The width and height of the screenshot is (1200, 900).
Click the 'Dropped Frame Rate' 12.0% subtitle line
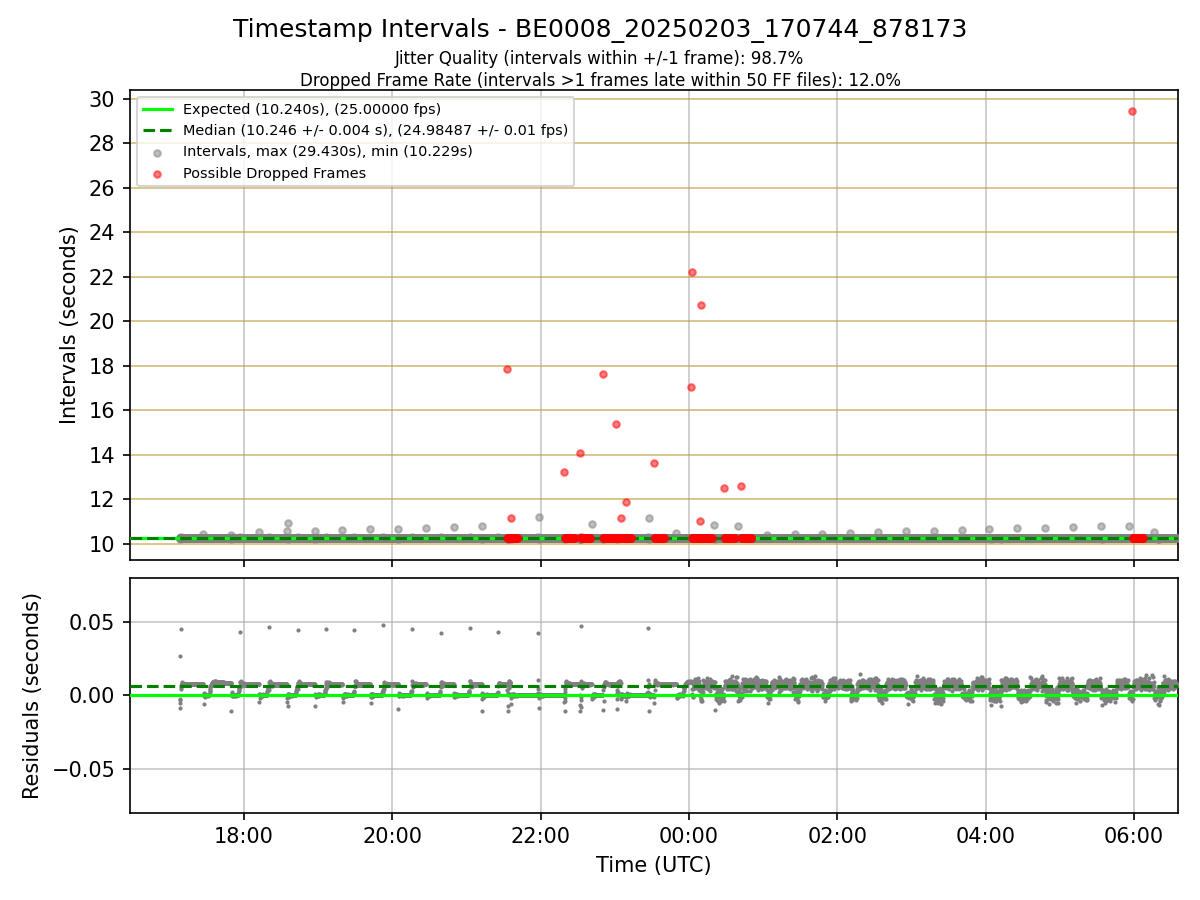tap(600, 80)
